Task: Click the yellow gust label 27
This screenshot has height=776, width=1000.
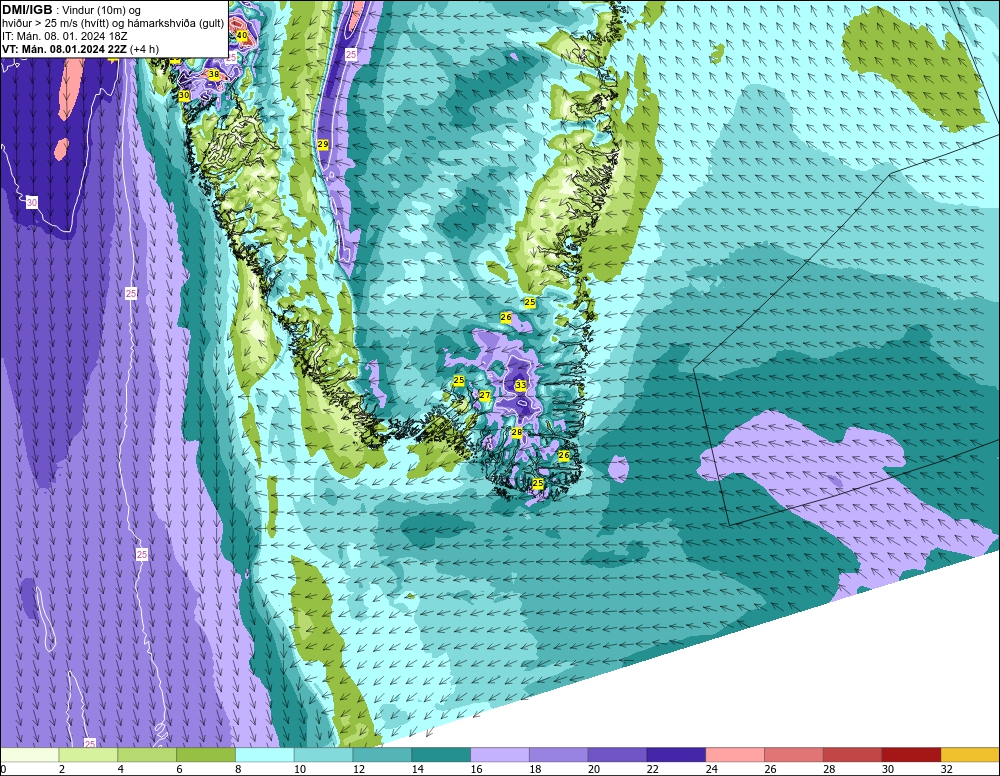Action: tap(485, 395)
